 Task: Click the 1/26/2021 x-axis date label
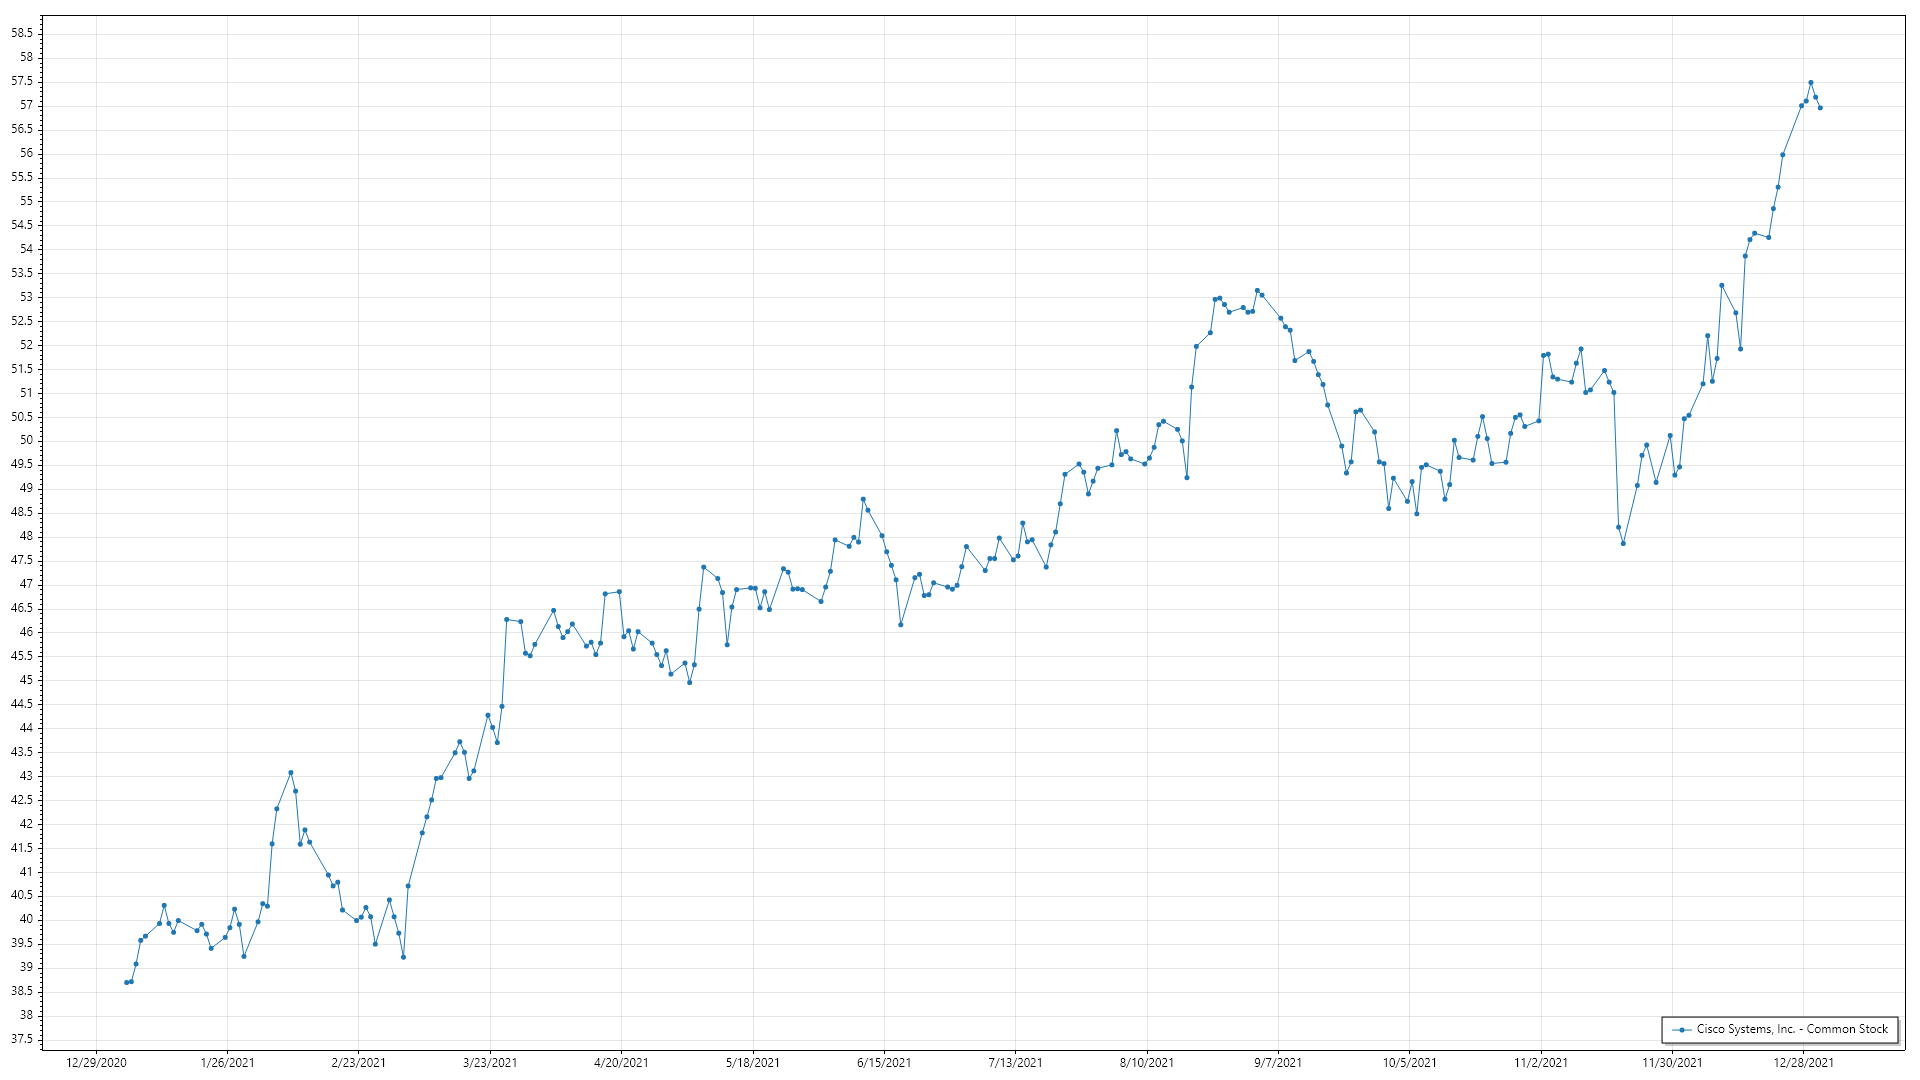227,1063
